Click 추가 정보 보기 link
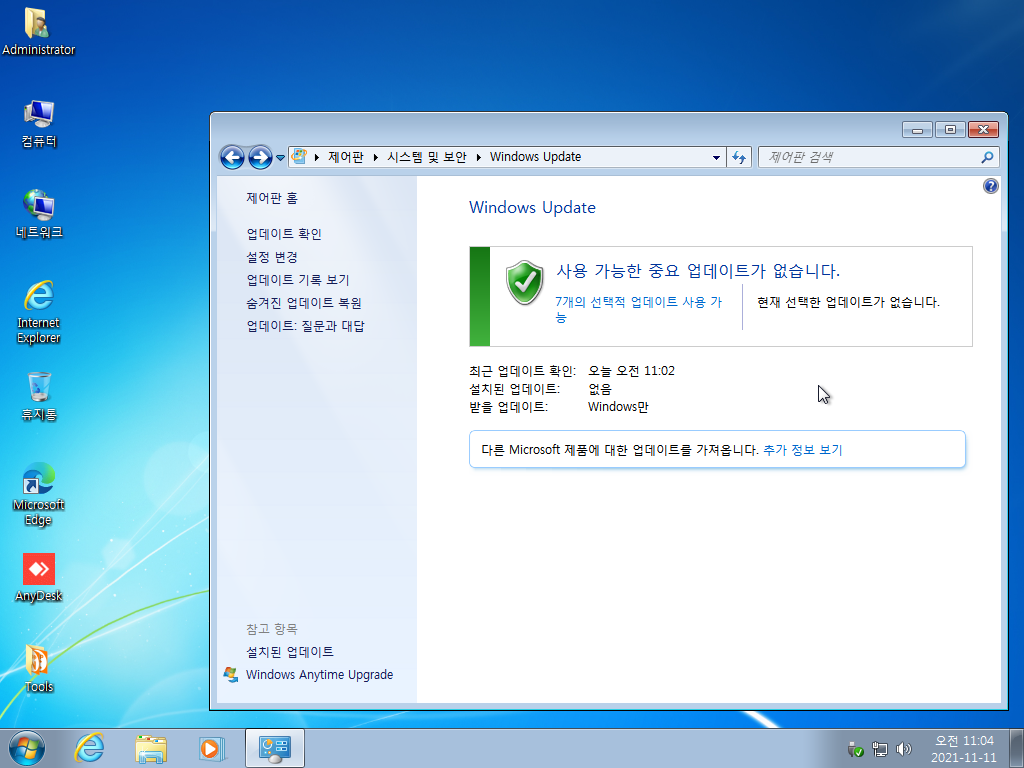1024x768 pixels. (x=803, y=450)
